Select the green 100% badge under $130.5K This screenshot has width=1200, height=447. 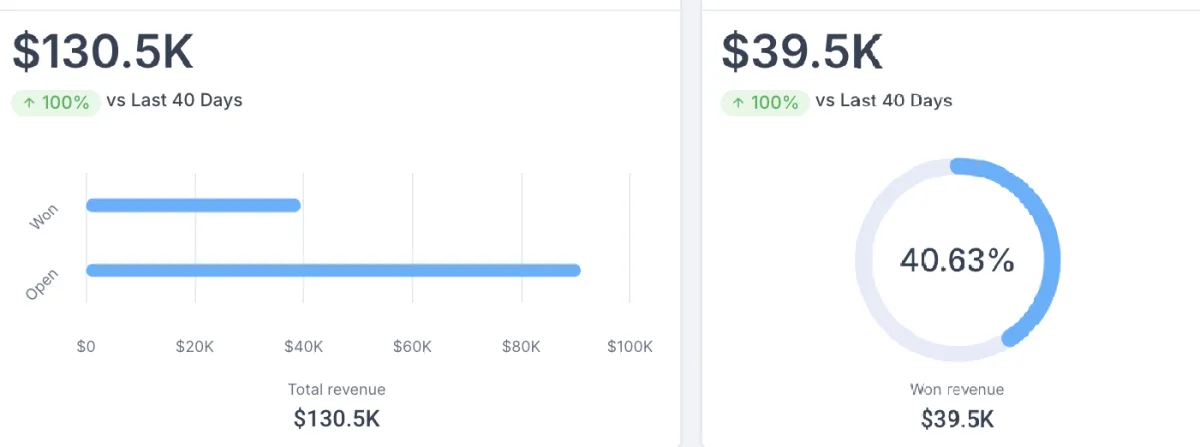click(56, 102)
